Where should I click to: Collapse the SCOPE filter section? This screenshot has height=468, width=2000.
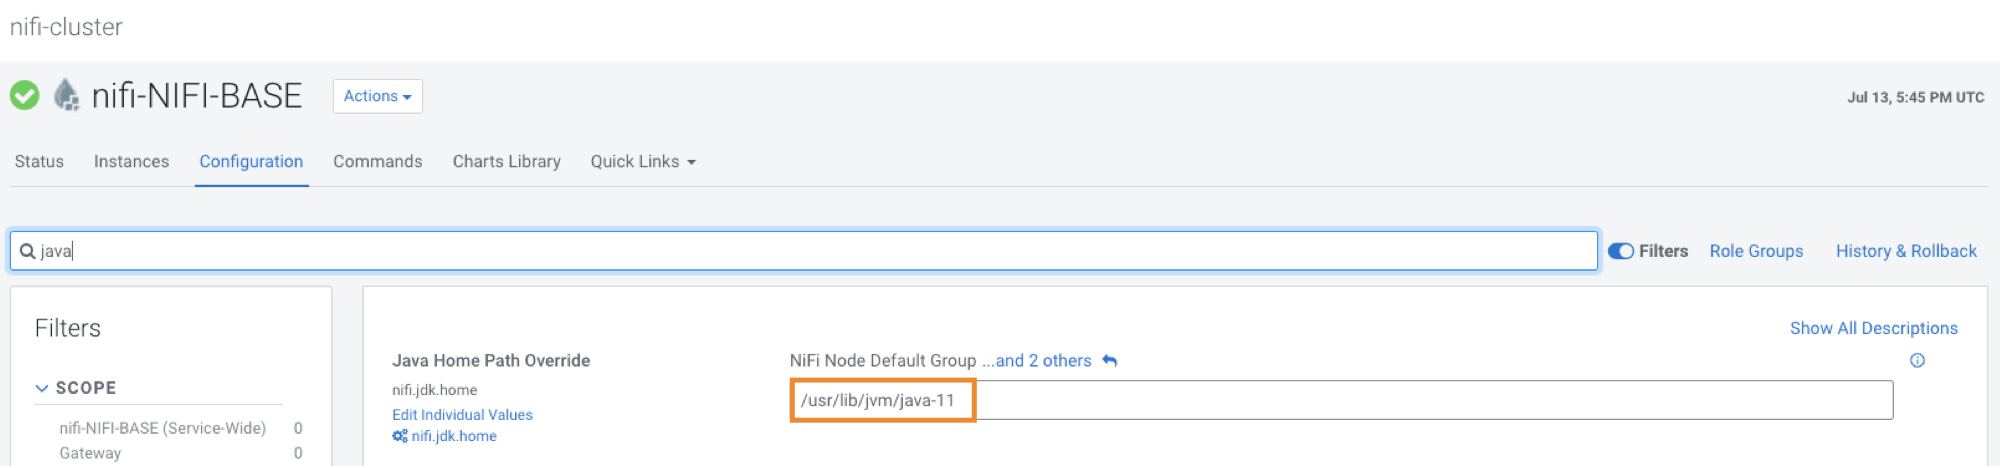[42, 388]
